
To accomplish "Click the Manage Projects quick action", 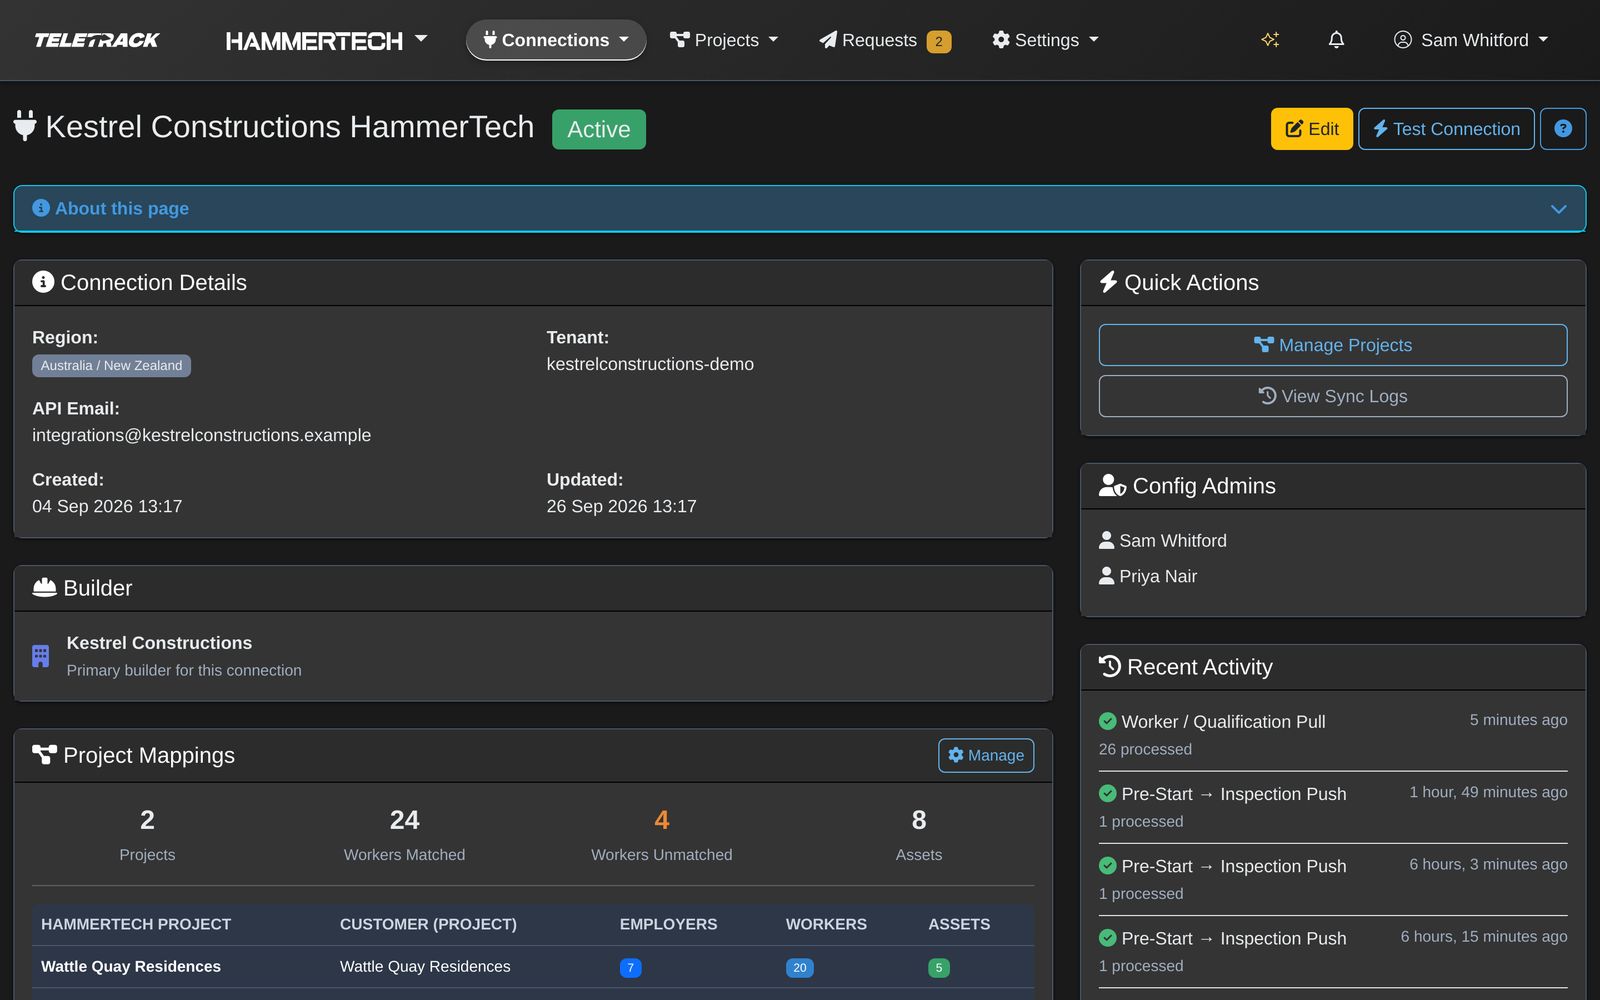I will click(x=1333, y=345).
